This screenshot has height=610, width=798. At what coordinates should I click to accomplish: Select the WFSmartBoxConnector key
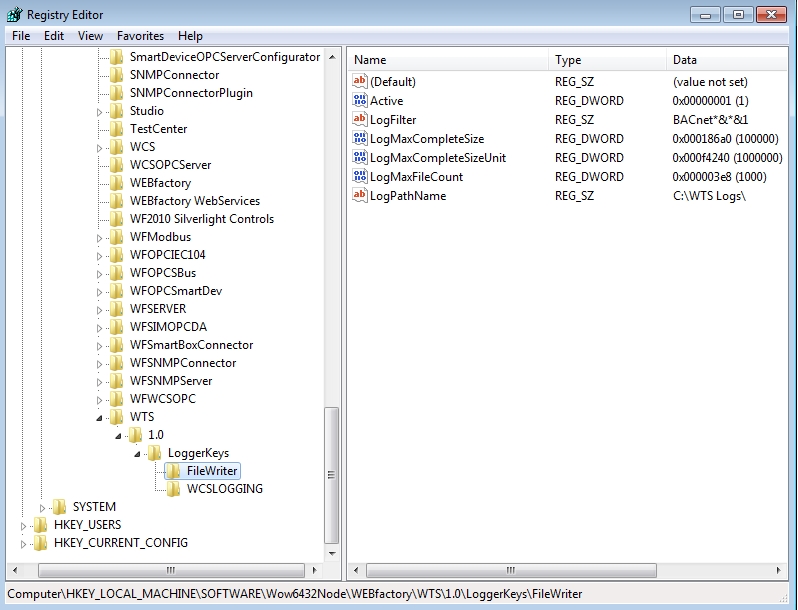tap(191, 345)
